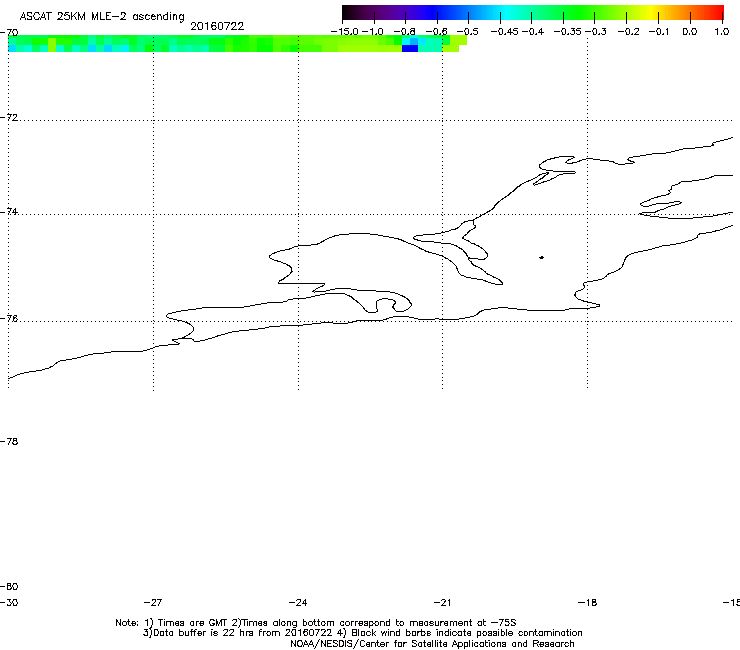
Task: Click the longitude label -27
Action: pos(153,602)
